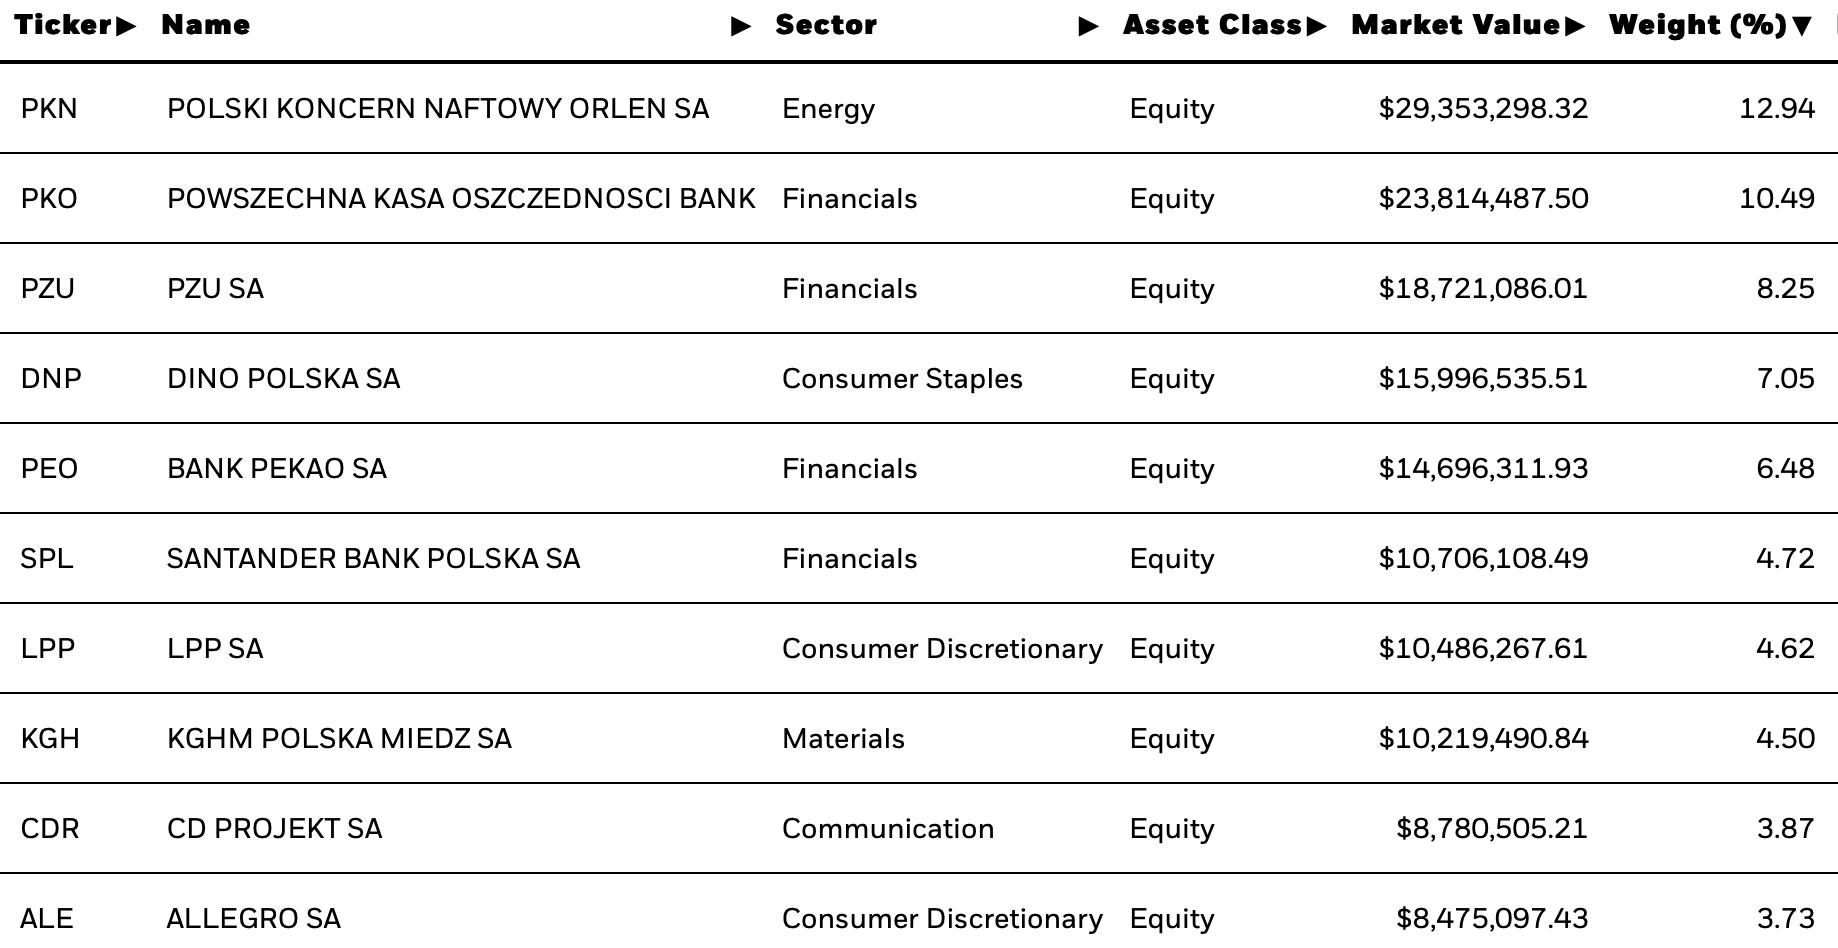The image size is (1838, 948).
Task: Select market value $18,721,086.01
Action: (x=1483, y=289)
